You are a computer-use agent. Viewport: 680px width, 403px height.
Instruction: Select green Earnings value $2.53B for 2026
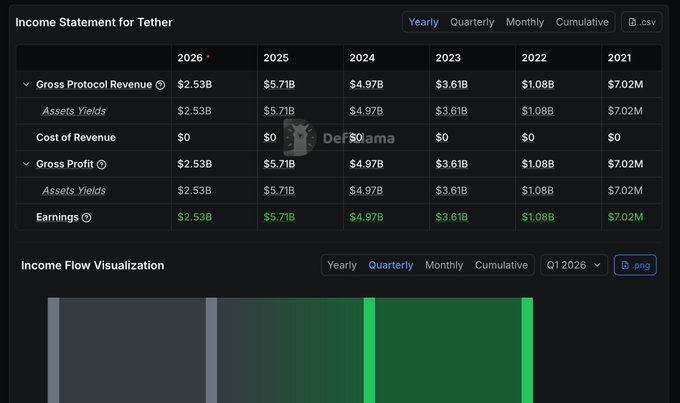coord(194,217)
